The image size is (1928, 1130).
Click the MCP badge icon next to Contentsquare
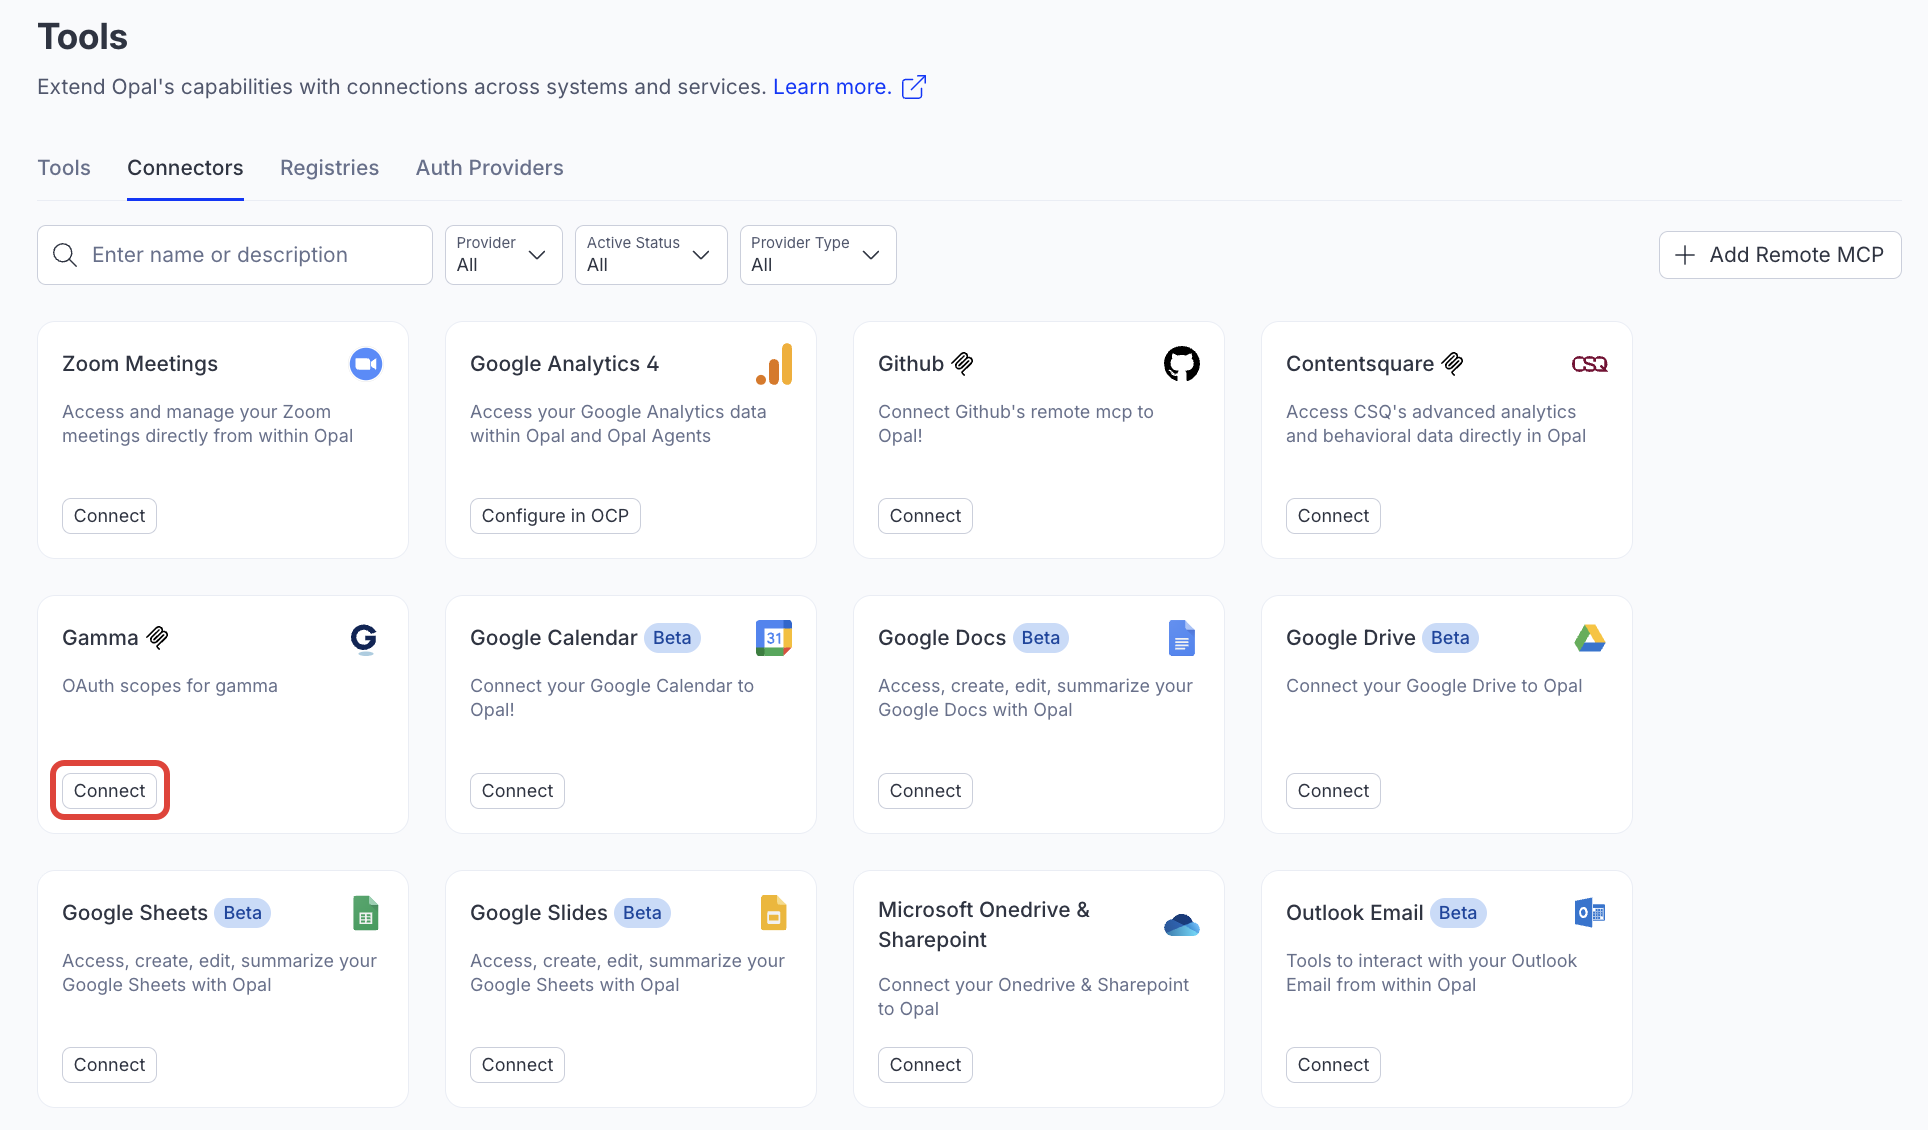point(1453,364)
